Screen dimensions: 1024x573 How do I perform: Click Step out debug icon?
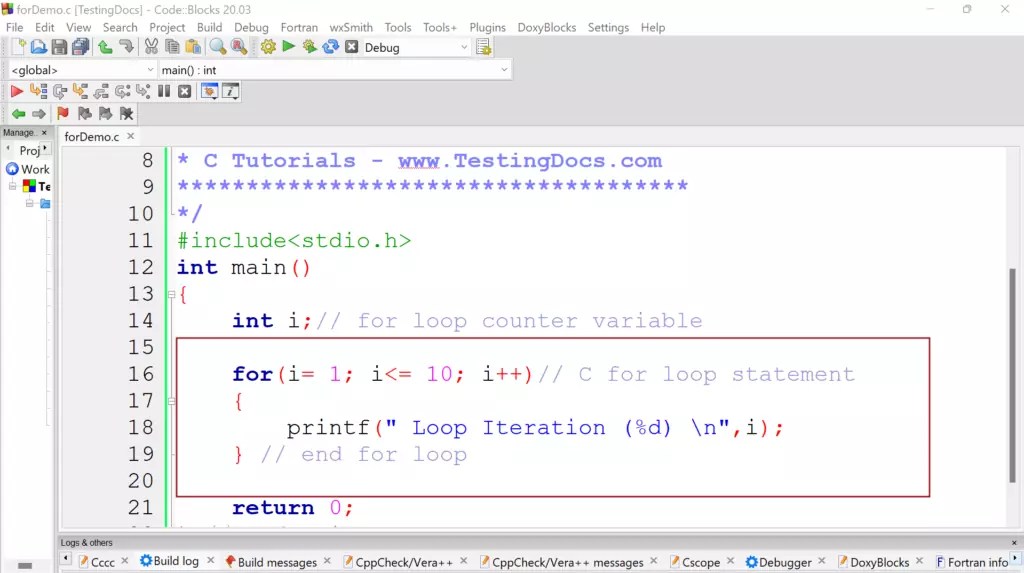coord(101,91)
